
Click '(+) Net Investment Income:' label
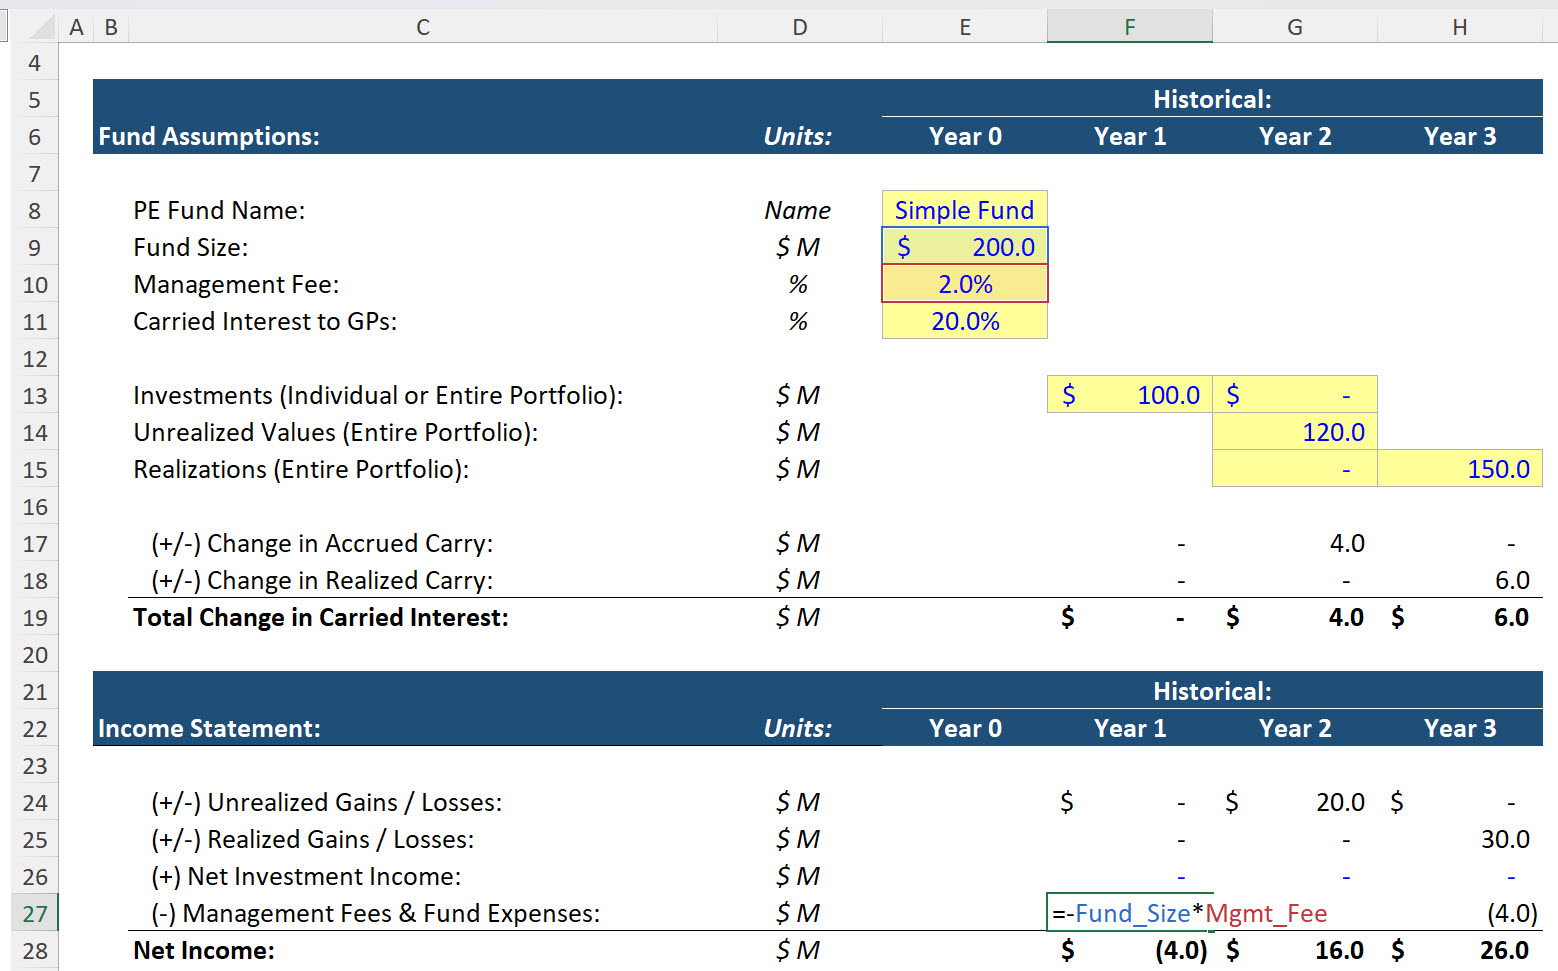tap(306, 876)
